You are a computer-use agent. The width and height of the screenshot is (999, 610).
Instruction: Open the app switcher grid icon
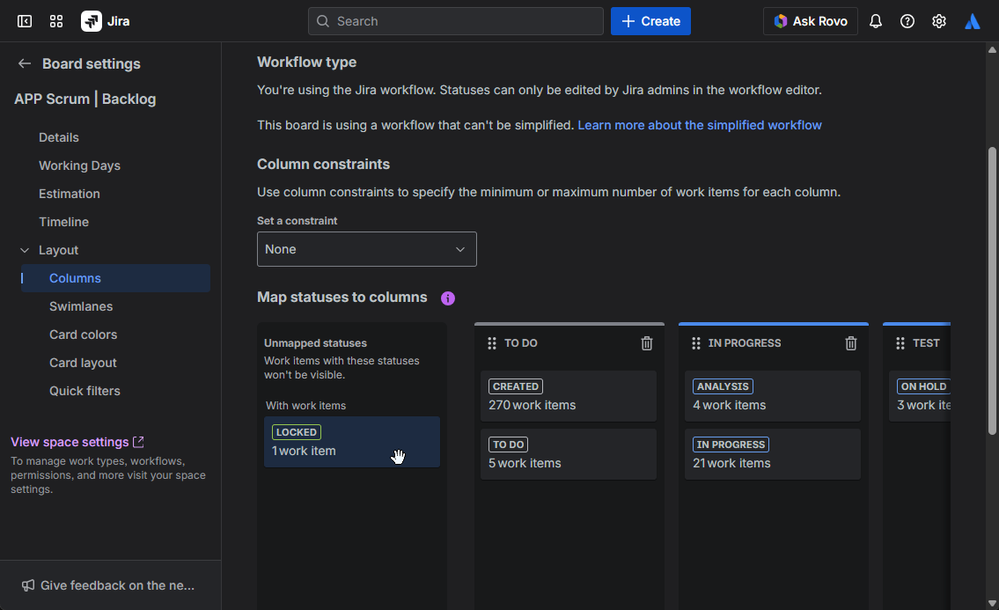56,22
